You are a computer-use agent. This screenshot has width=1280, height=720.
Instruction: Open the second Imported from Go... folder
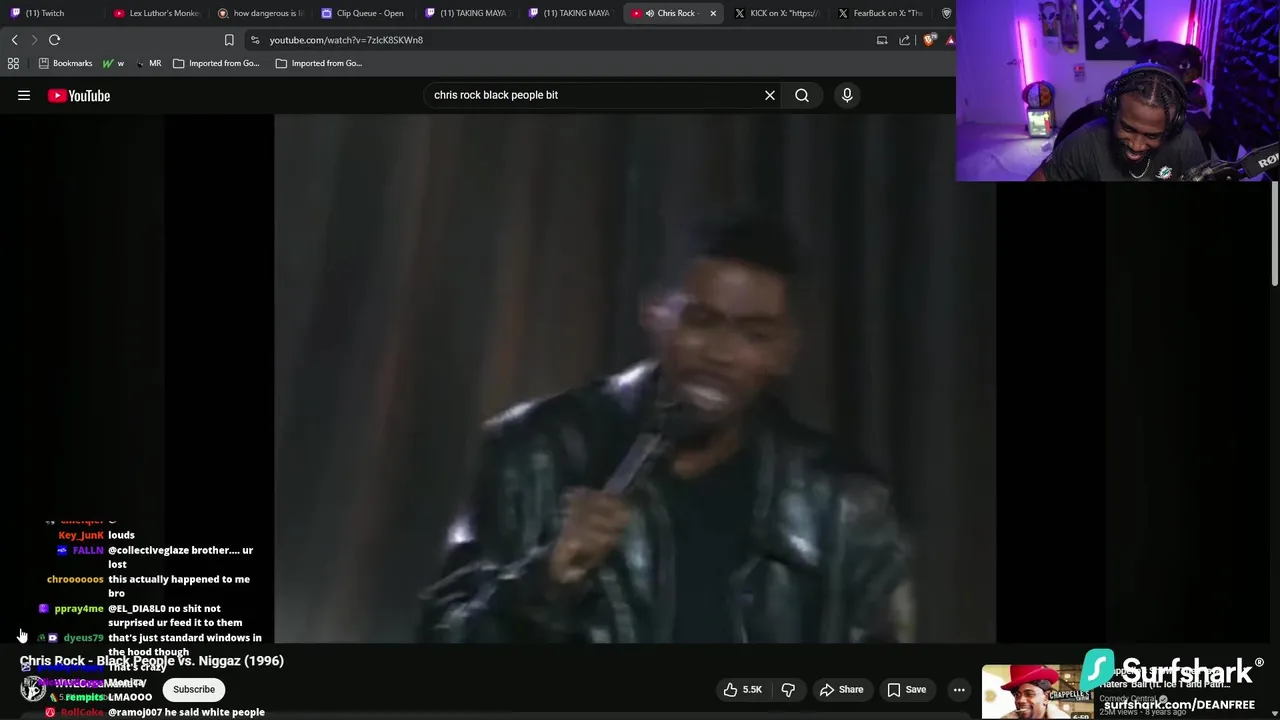click(x=319, y=63)
